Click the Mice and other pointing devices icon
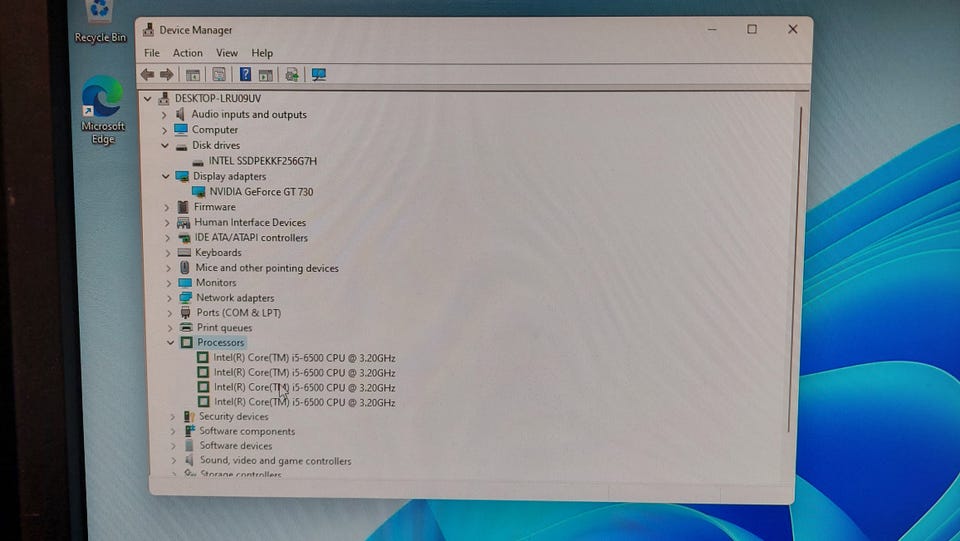960x541 pixels. 184,267
